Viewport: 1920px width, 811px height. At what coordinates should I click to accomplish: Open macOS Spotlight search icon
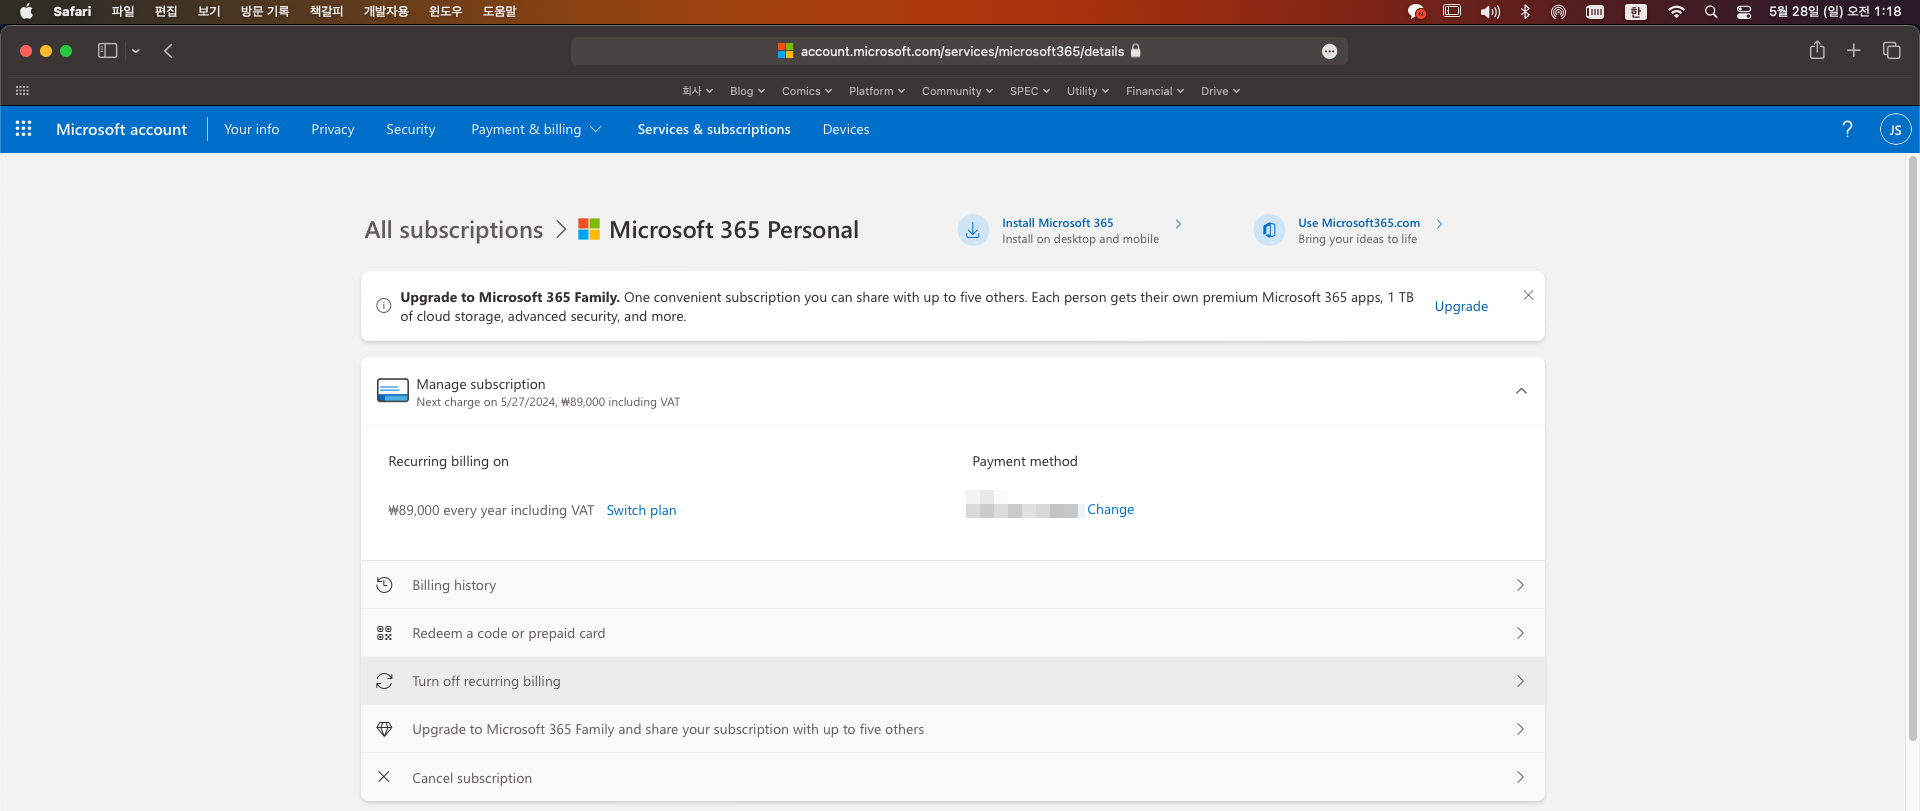coord(1711,12)
